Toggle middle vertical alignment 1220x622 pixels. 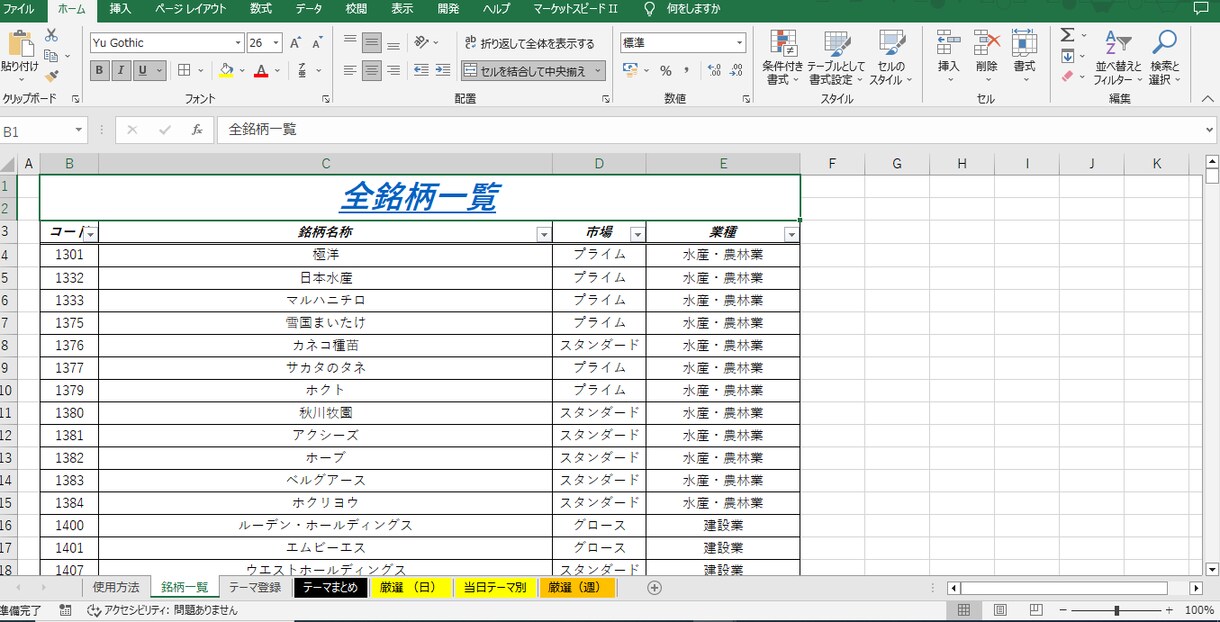tap(372, 43)
